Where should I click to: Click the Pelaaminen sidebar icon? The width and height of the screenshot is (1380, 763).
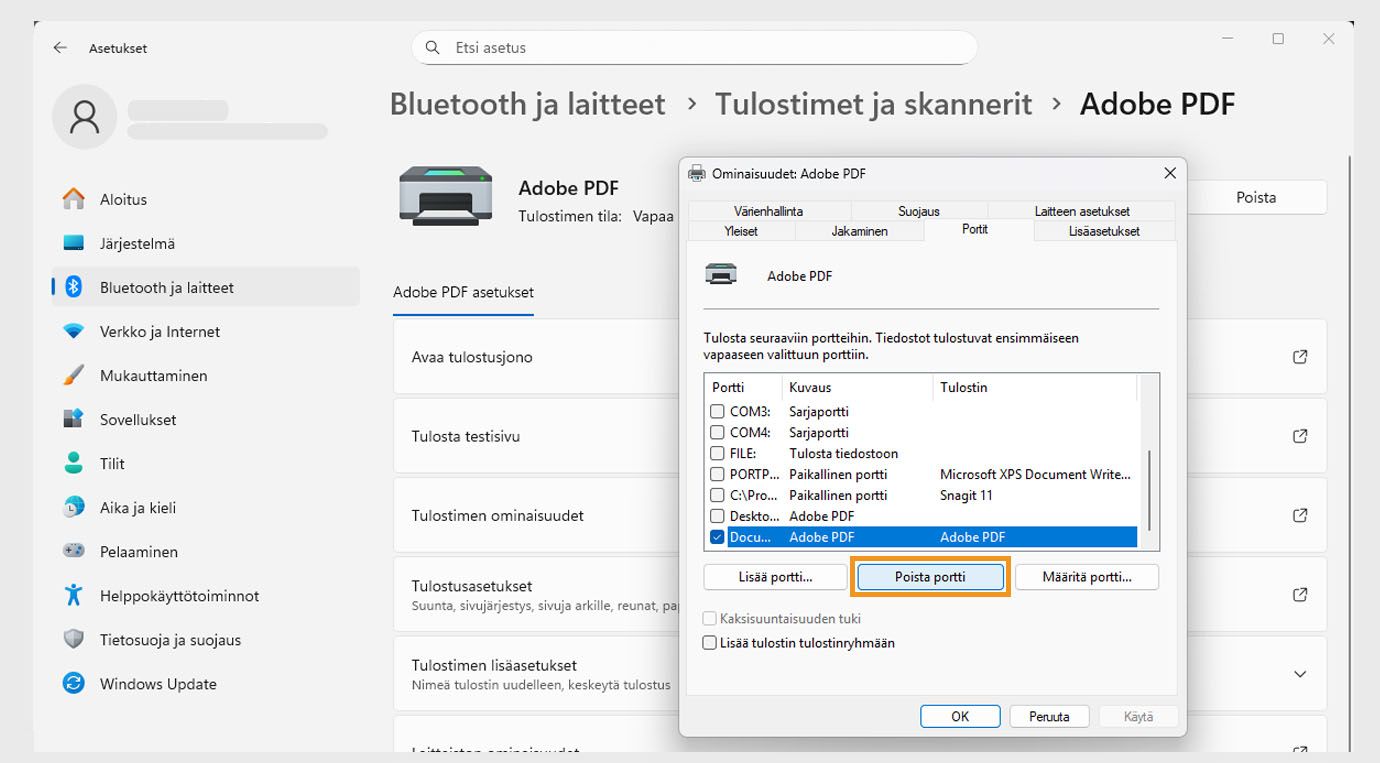click(73, 551)
